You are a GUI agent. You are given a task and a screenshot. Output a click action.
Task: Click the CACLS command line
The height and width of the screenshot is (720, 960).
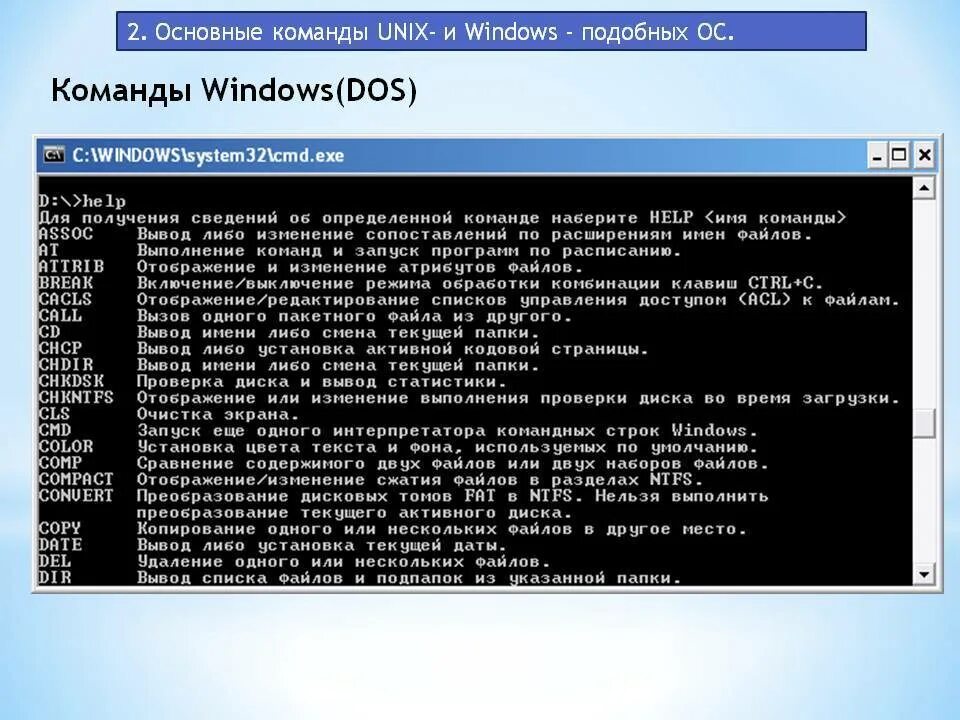pos(469,299)
